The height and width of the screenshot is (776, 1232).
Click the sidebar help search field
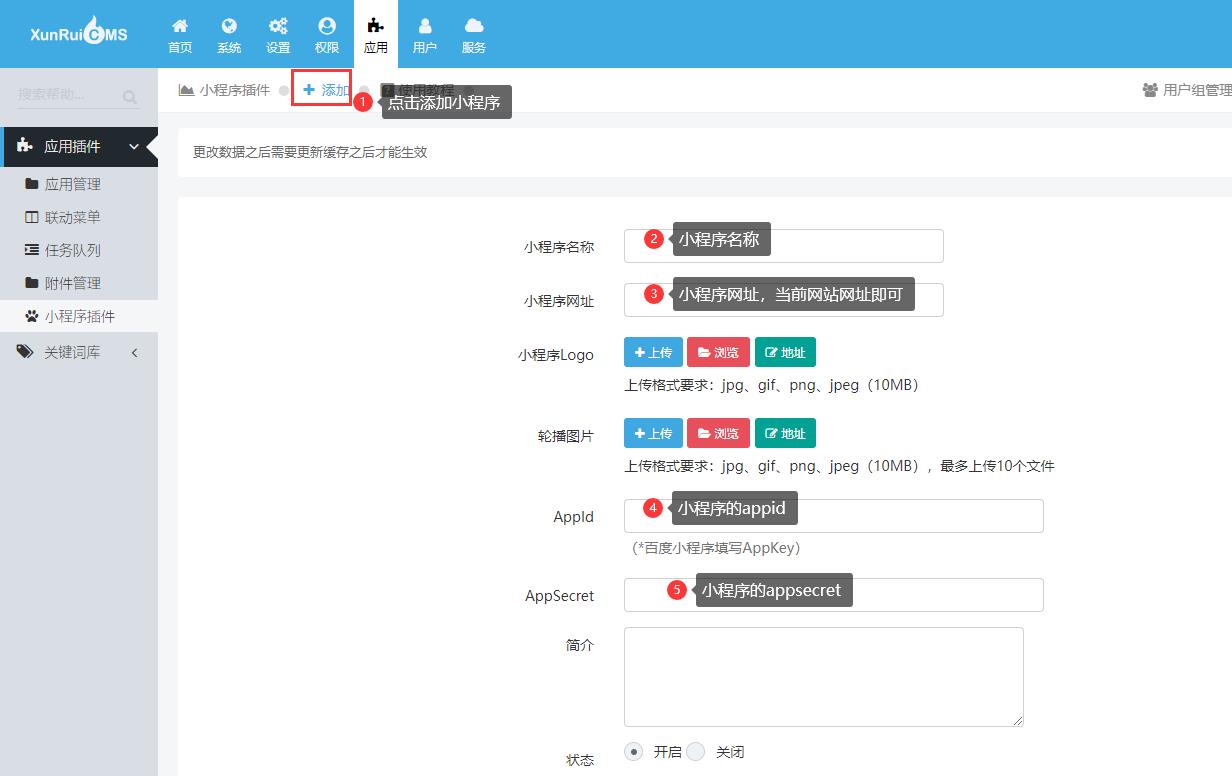click(x=67, y=95)
